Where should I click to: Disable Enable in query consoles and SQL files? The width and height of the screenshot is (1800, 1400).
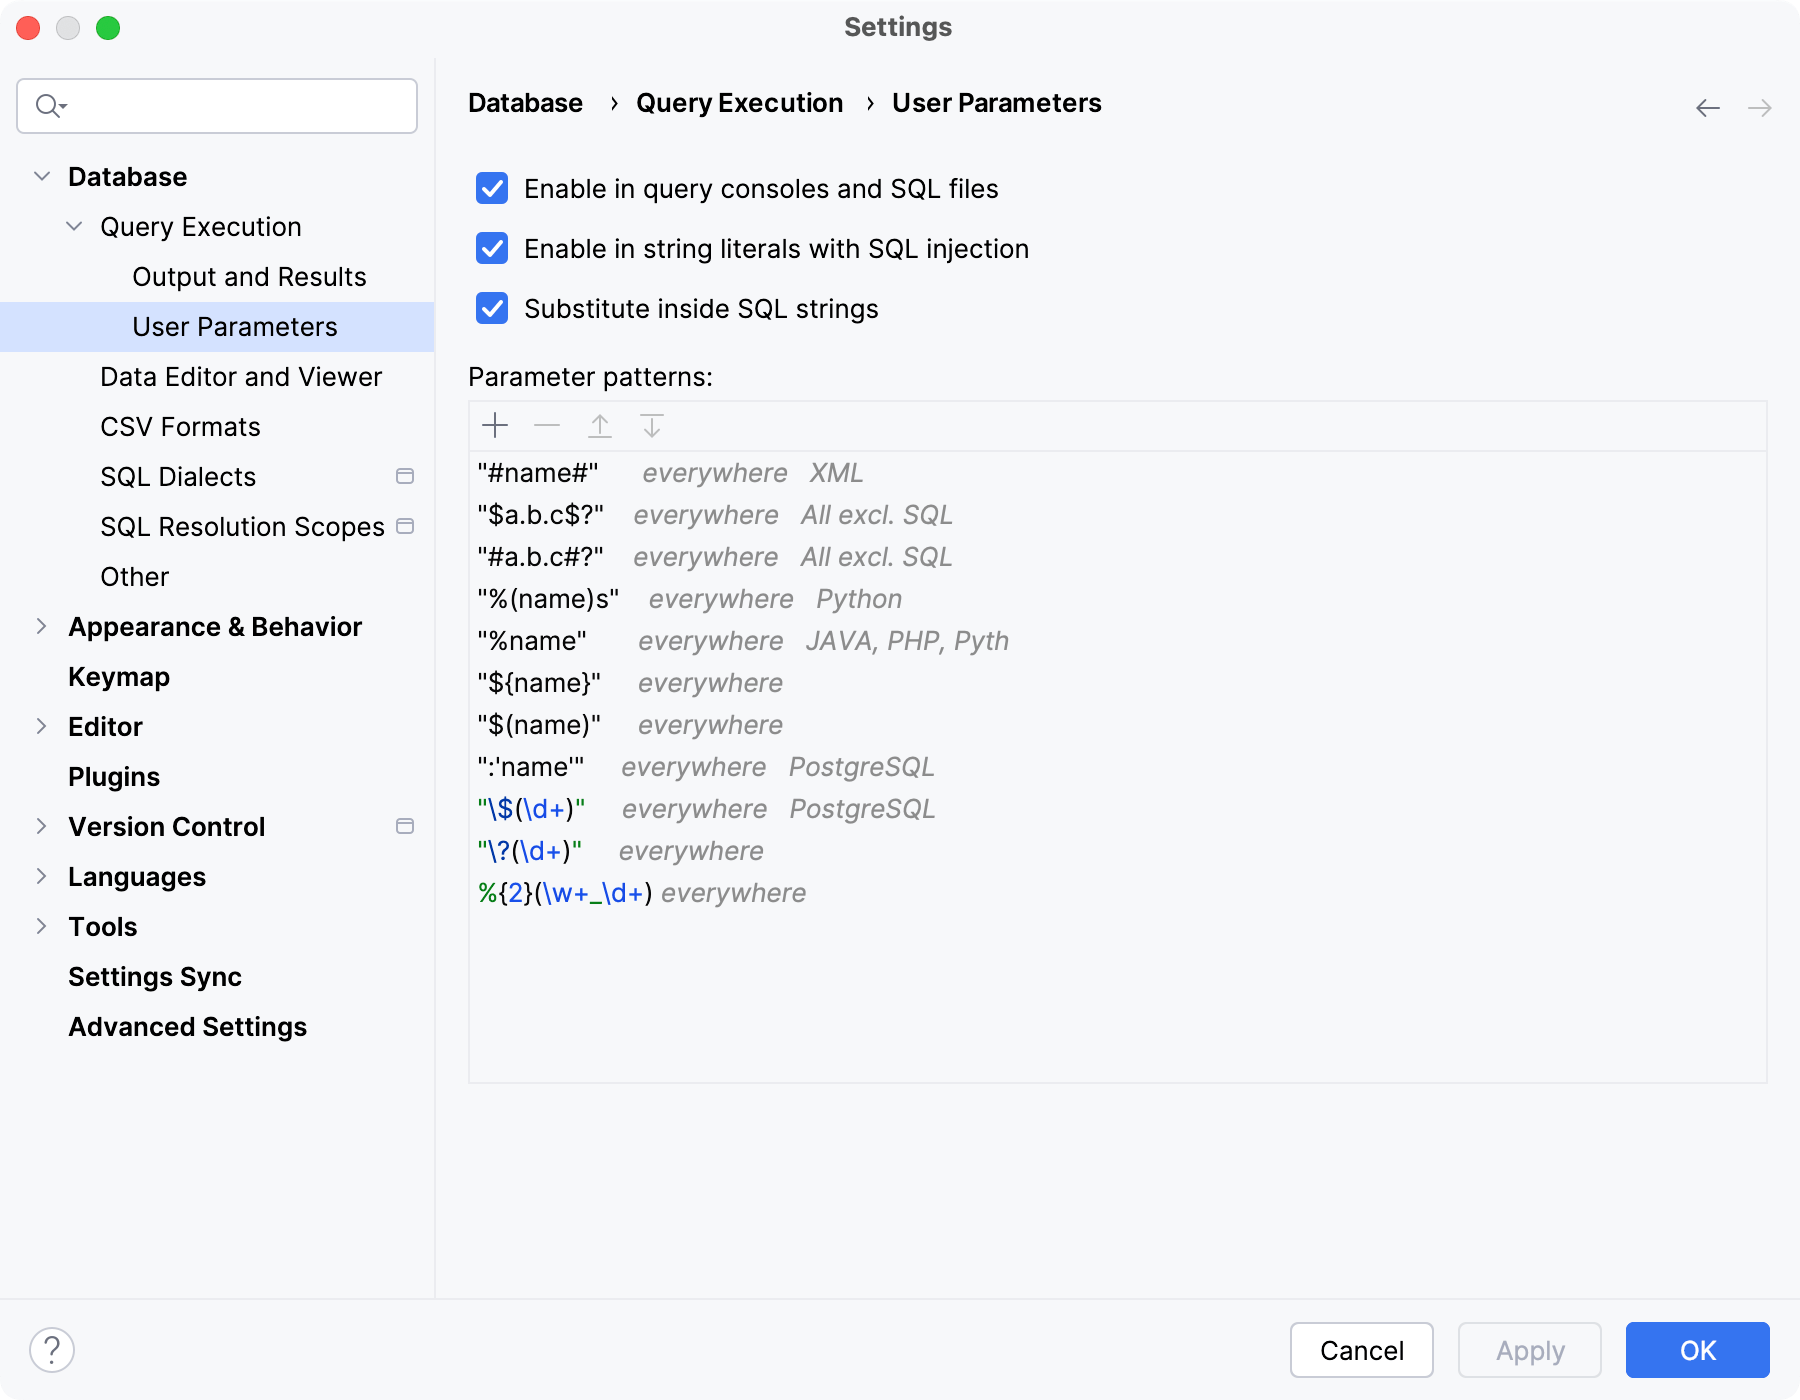coord(492,188)
